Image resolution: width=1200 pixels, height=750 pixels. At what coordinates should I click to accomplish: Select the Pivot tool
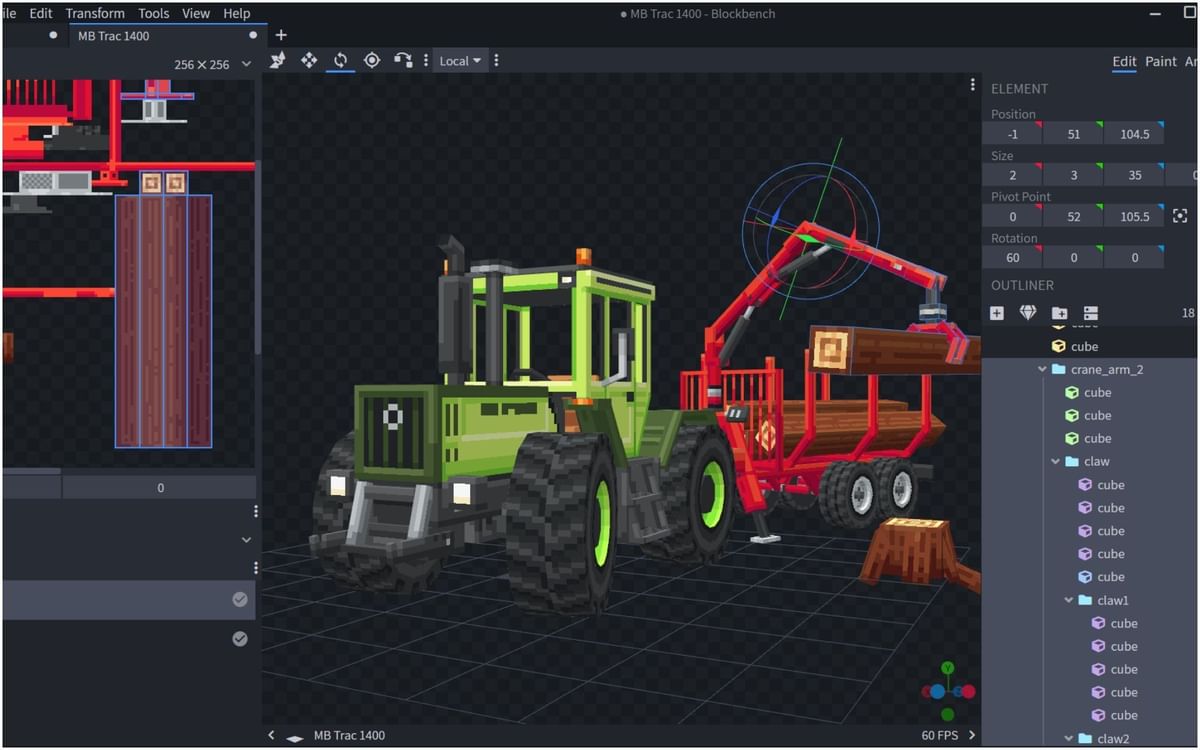tap(372, 61)
